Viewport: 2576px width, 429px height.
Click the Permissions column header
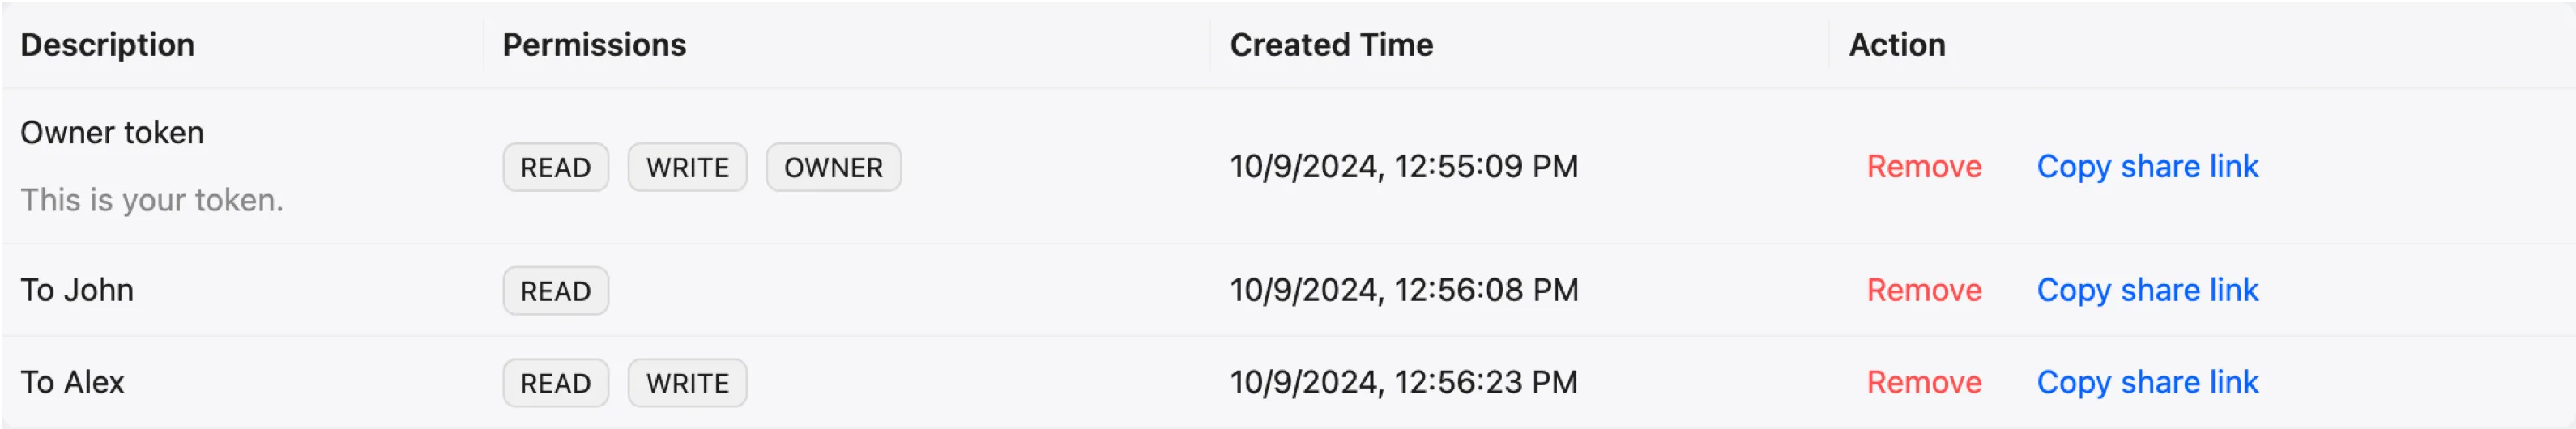click(x=594, y=45)
